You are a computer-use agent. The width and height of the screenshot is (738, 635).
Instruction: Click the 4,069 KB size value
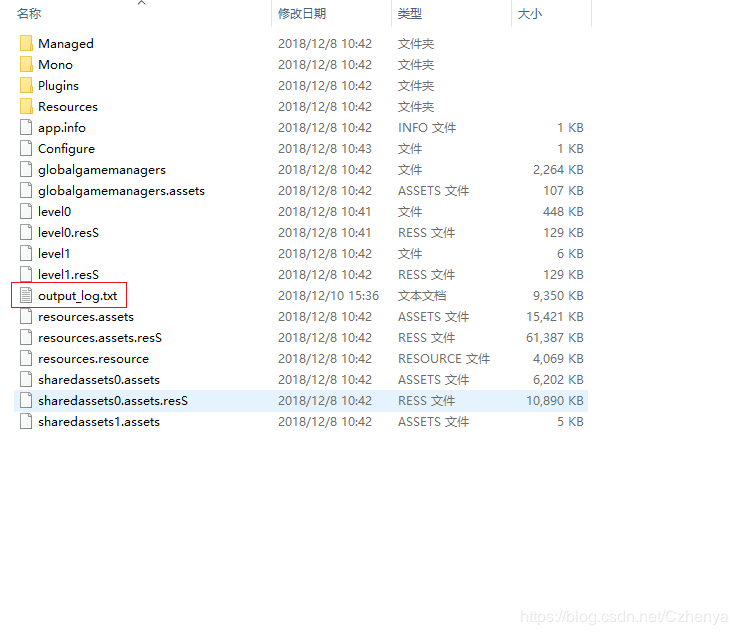[558, 359]
